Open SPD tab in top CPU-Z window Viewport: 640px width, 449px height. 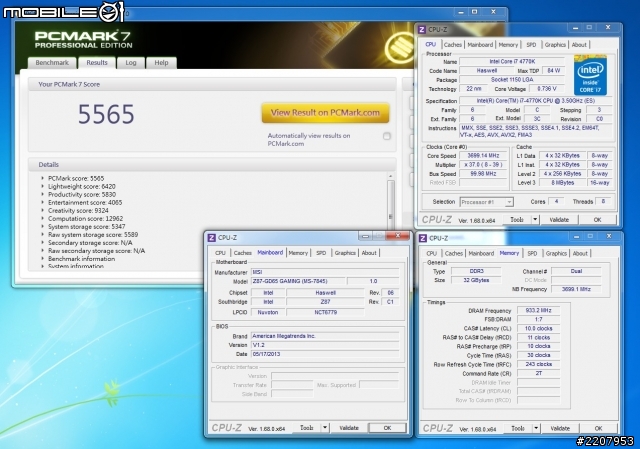tap(531, 45)
